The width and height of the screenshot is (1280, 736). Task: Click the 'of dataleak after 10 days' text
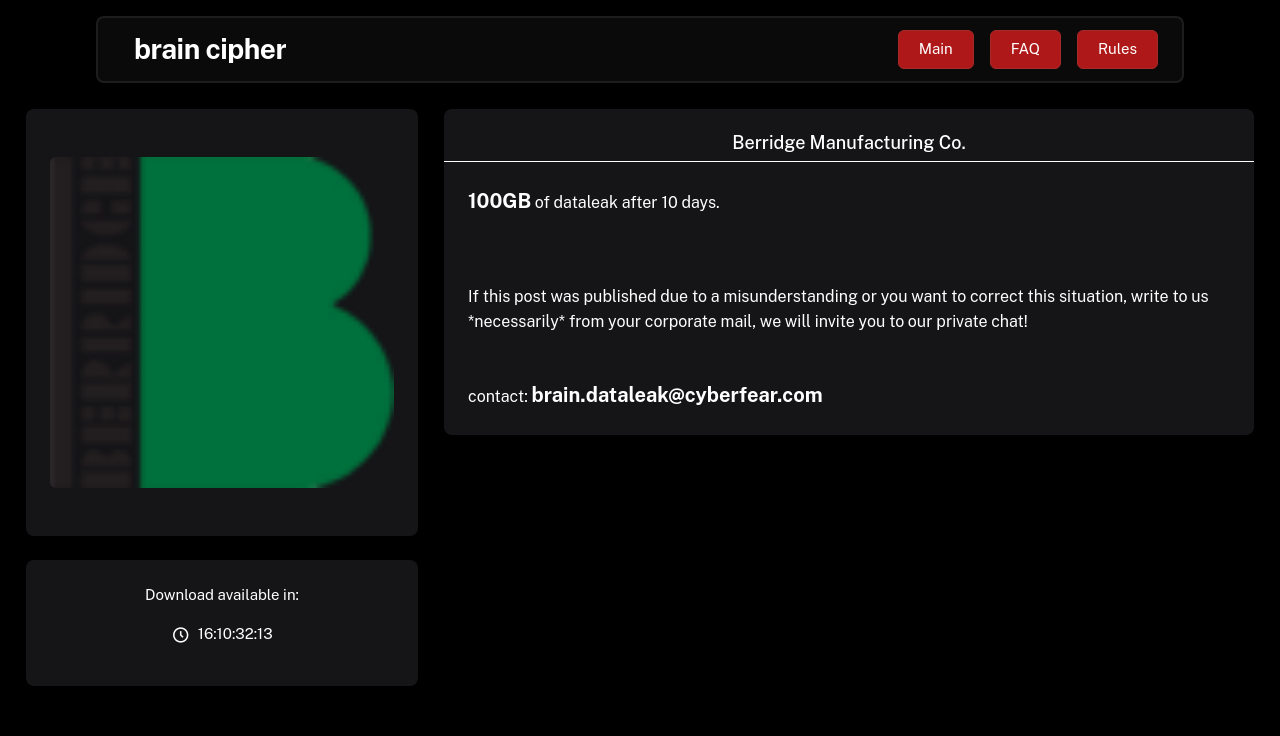(x=627, y=203)
